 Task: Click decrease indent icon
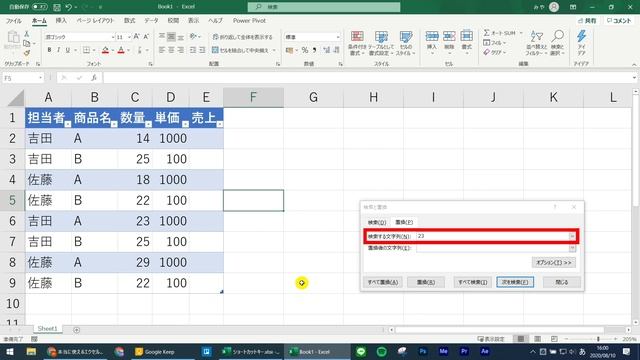[193, 50]
